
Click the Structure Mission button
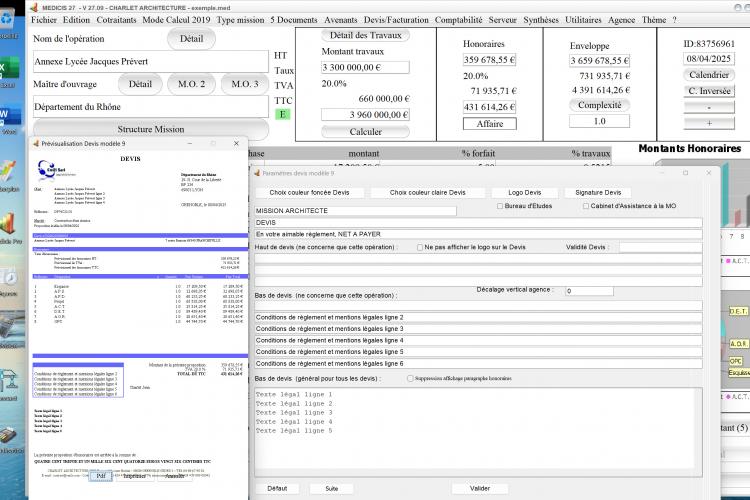151,129
